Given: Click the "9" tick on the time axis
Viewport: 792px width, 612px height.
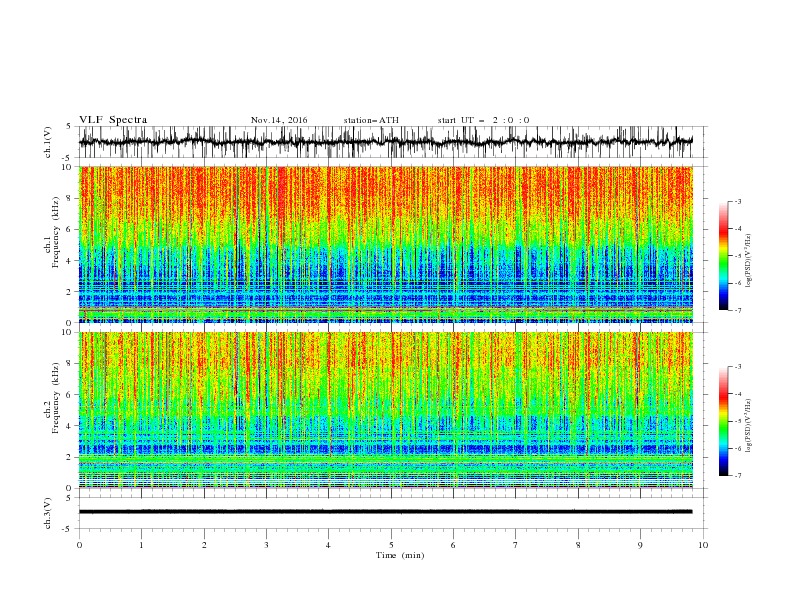Looking at the screenshot, I should pos(640,545).
